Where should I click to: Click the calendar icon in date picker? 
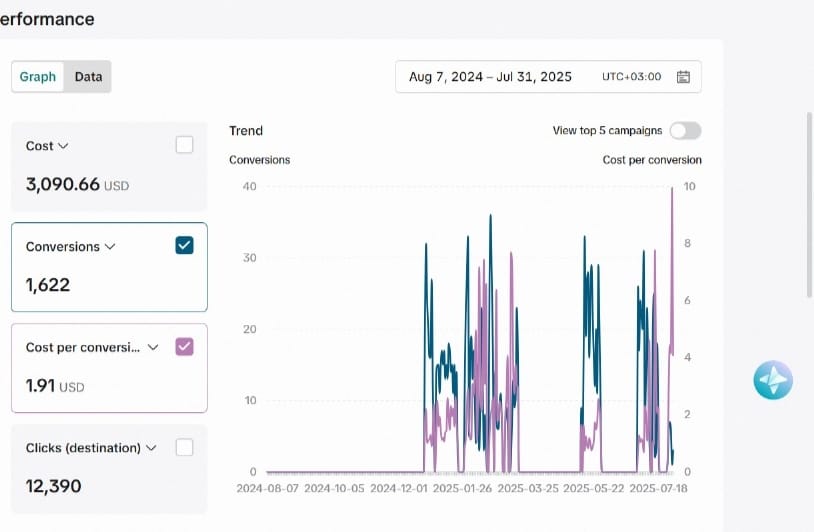684,77
